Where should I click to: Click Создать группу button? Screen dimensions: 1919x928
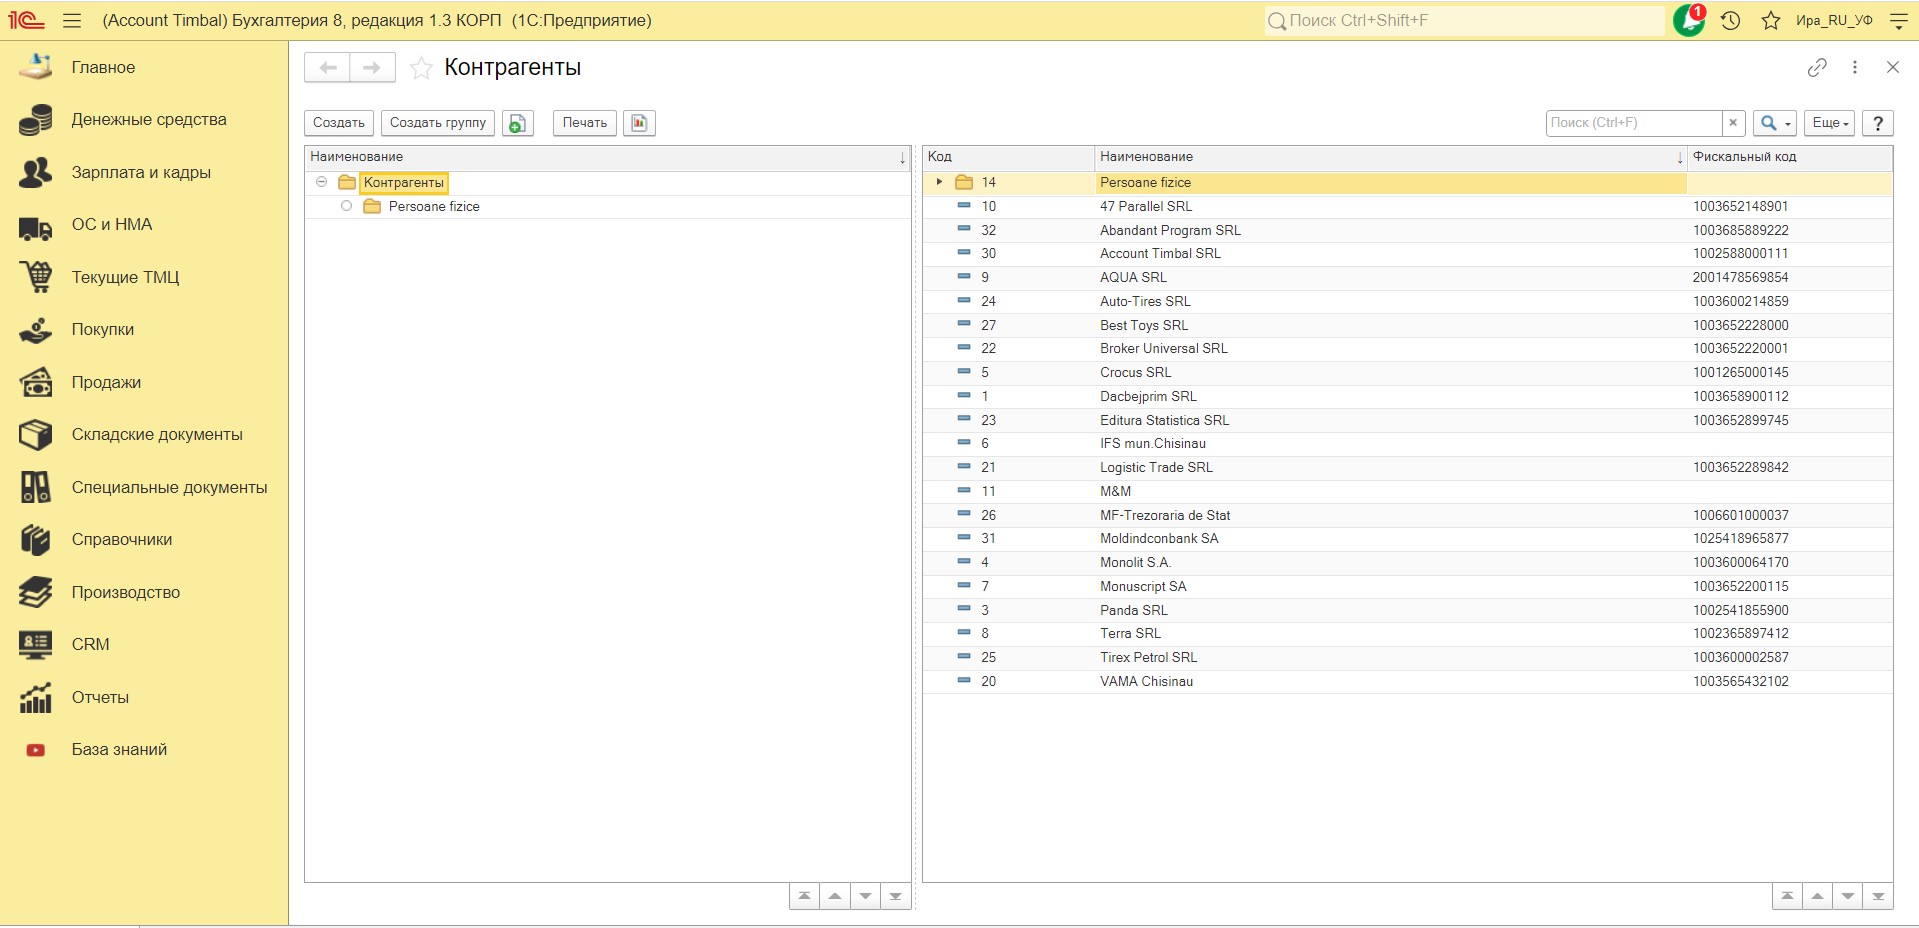(438, 123)
